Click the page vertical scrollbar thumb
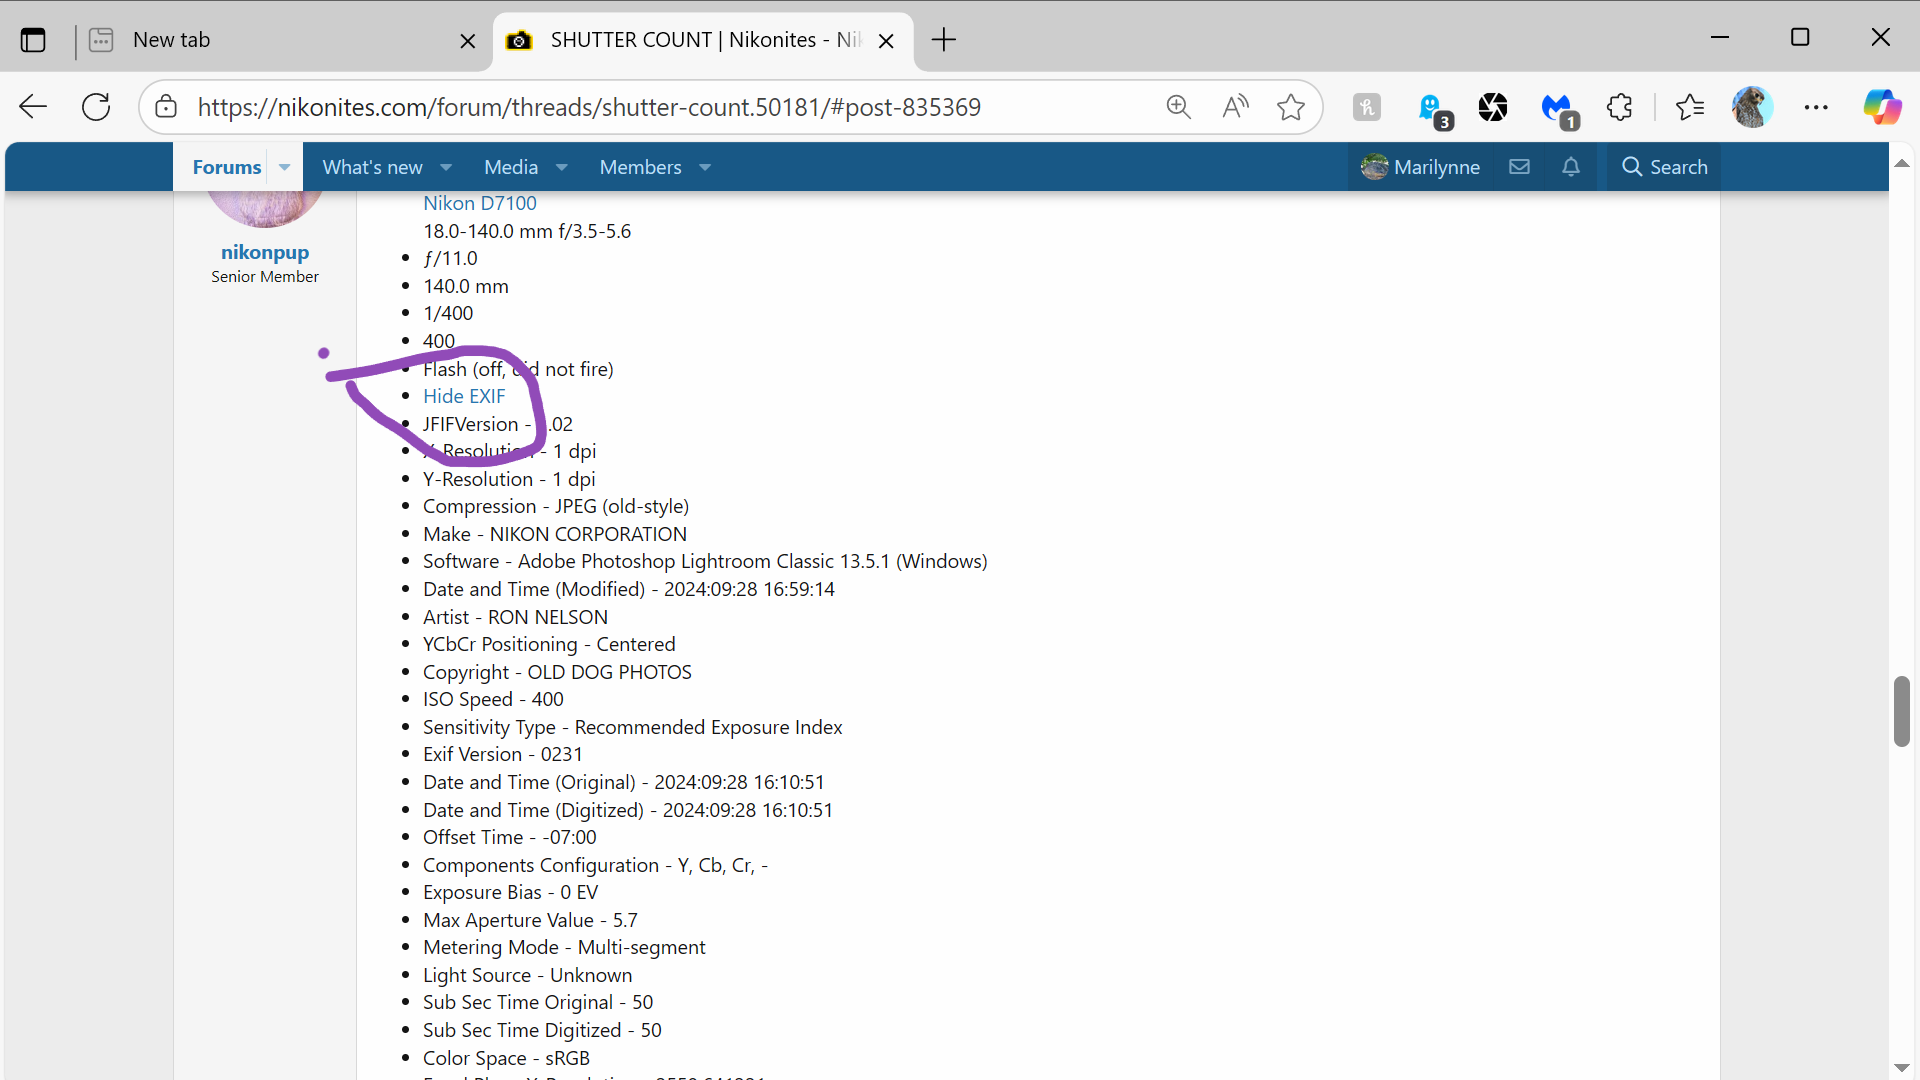 click(1901, 711)
